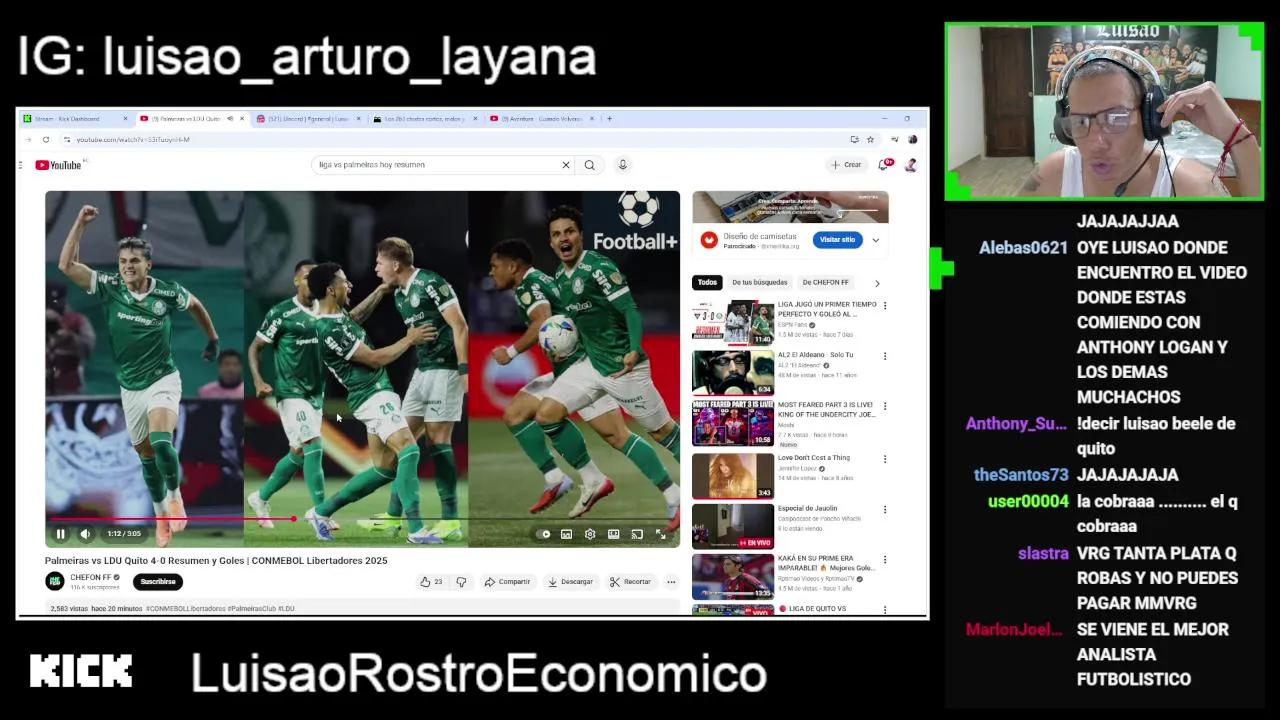Open the YouTube home logo
Viewport: 1280px width, 720px height.
tap(59, 165)
